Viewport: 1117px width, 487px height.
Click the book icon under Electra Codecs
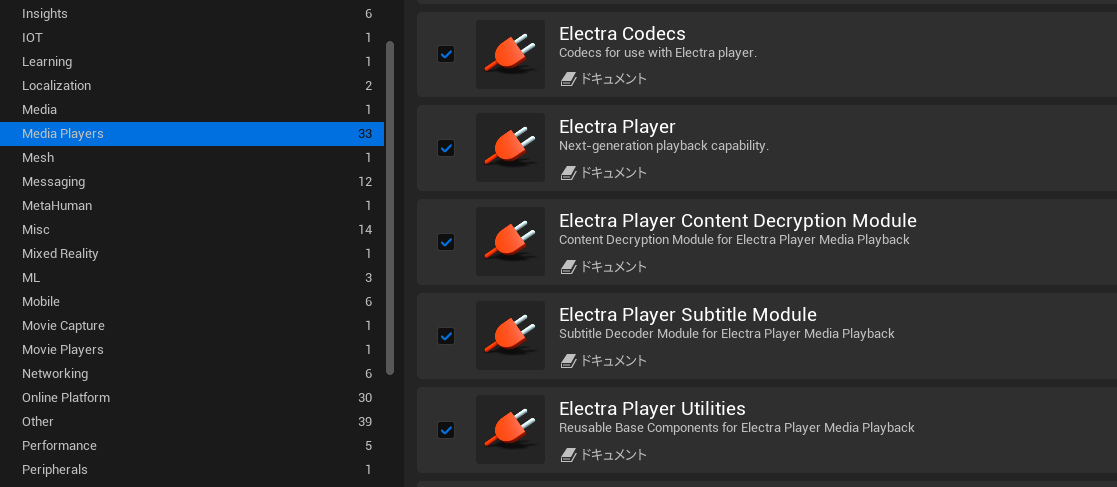(x=568, y=79)
